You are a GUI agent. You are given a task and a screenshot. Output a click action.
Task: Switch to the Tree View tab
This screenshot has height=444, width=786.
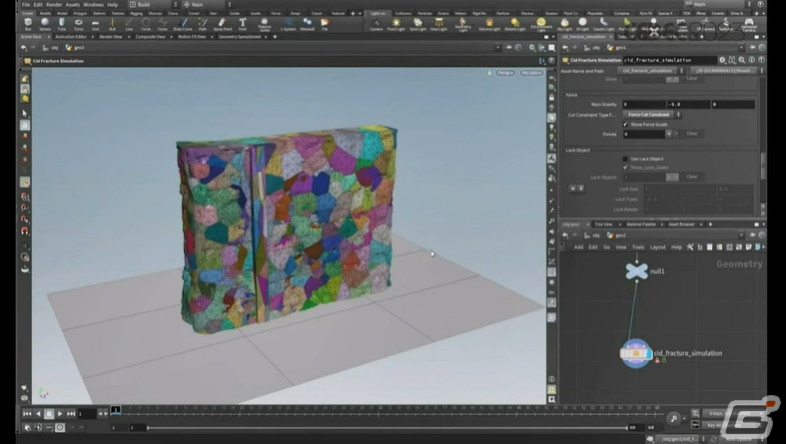coord(604,224)
